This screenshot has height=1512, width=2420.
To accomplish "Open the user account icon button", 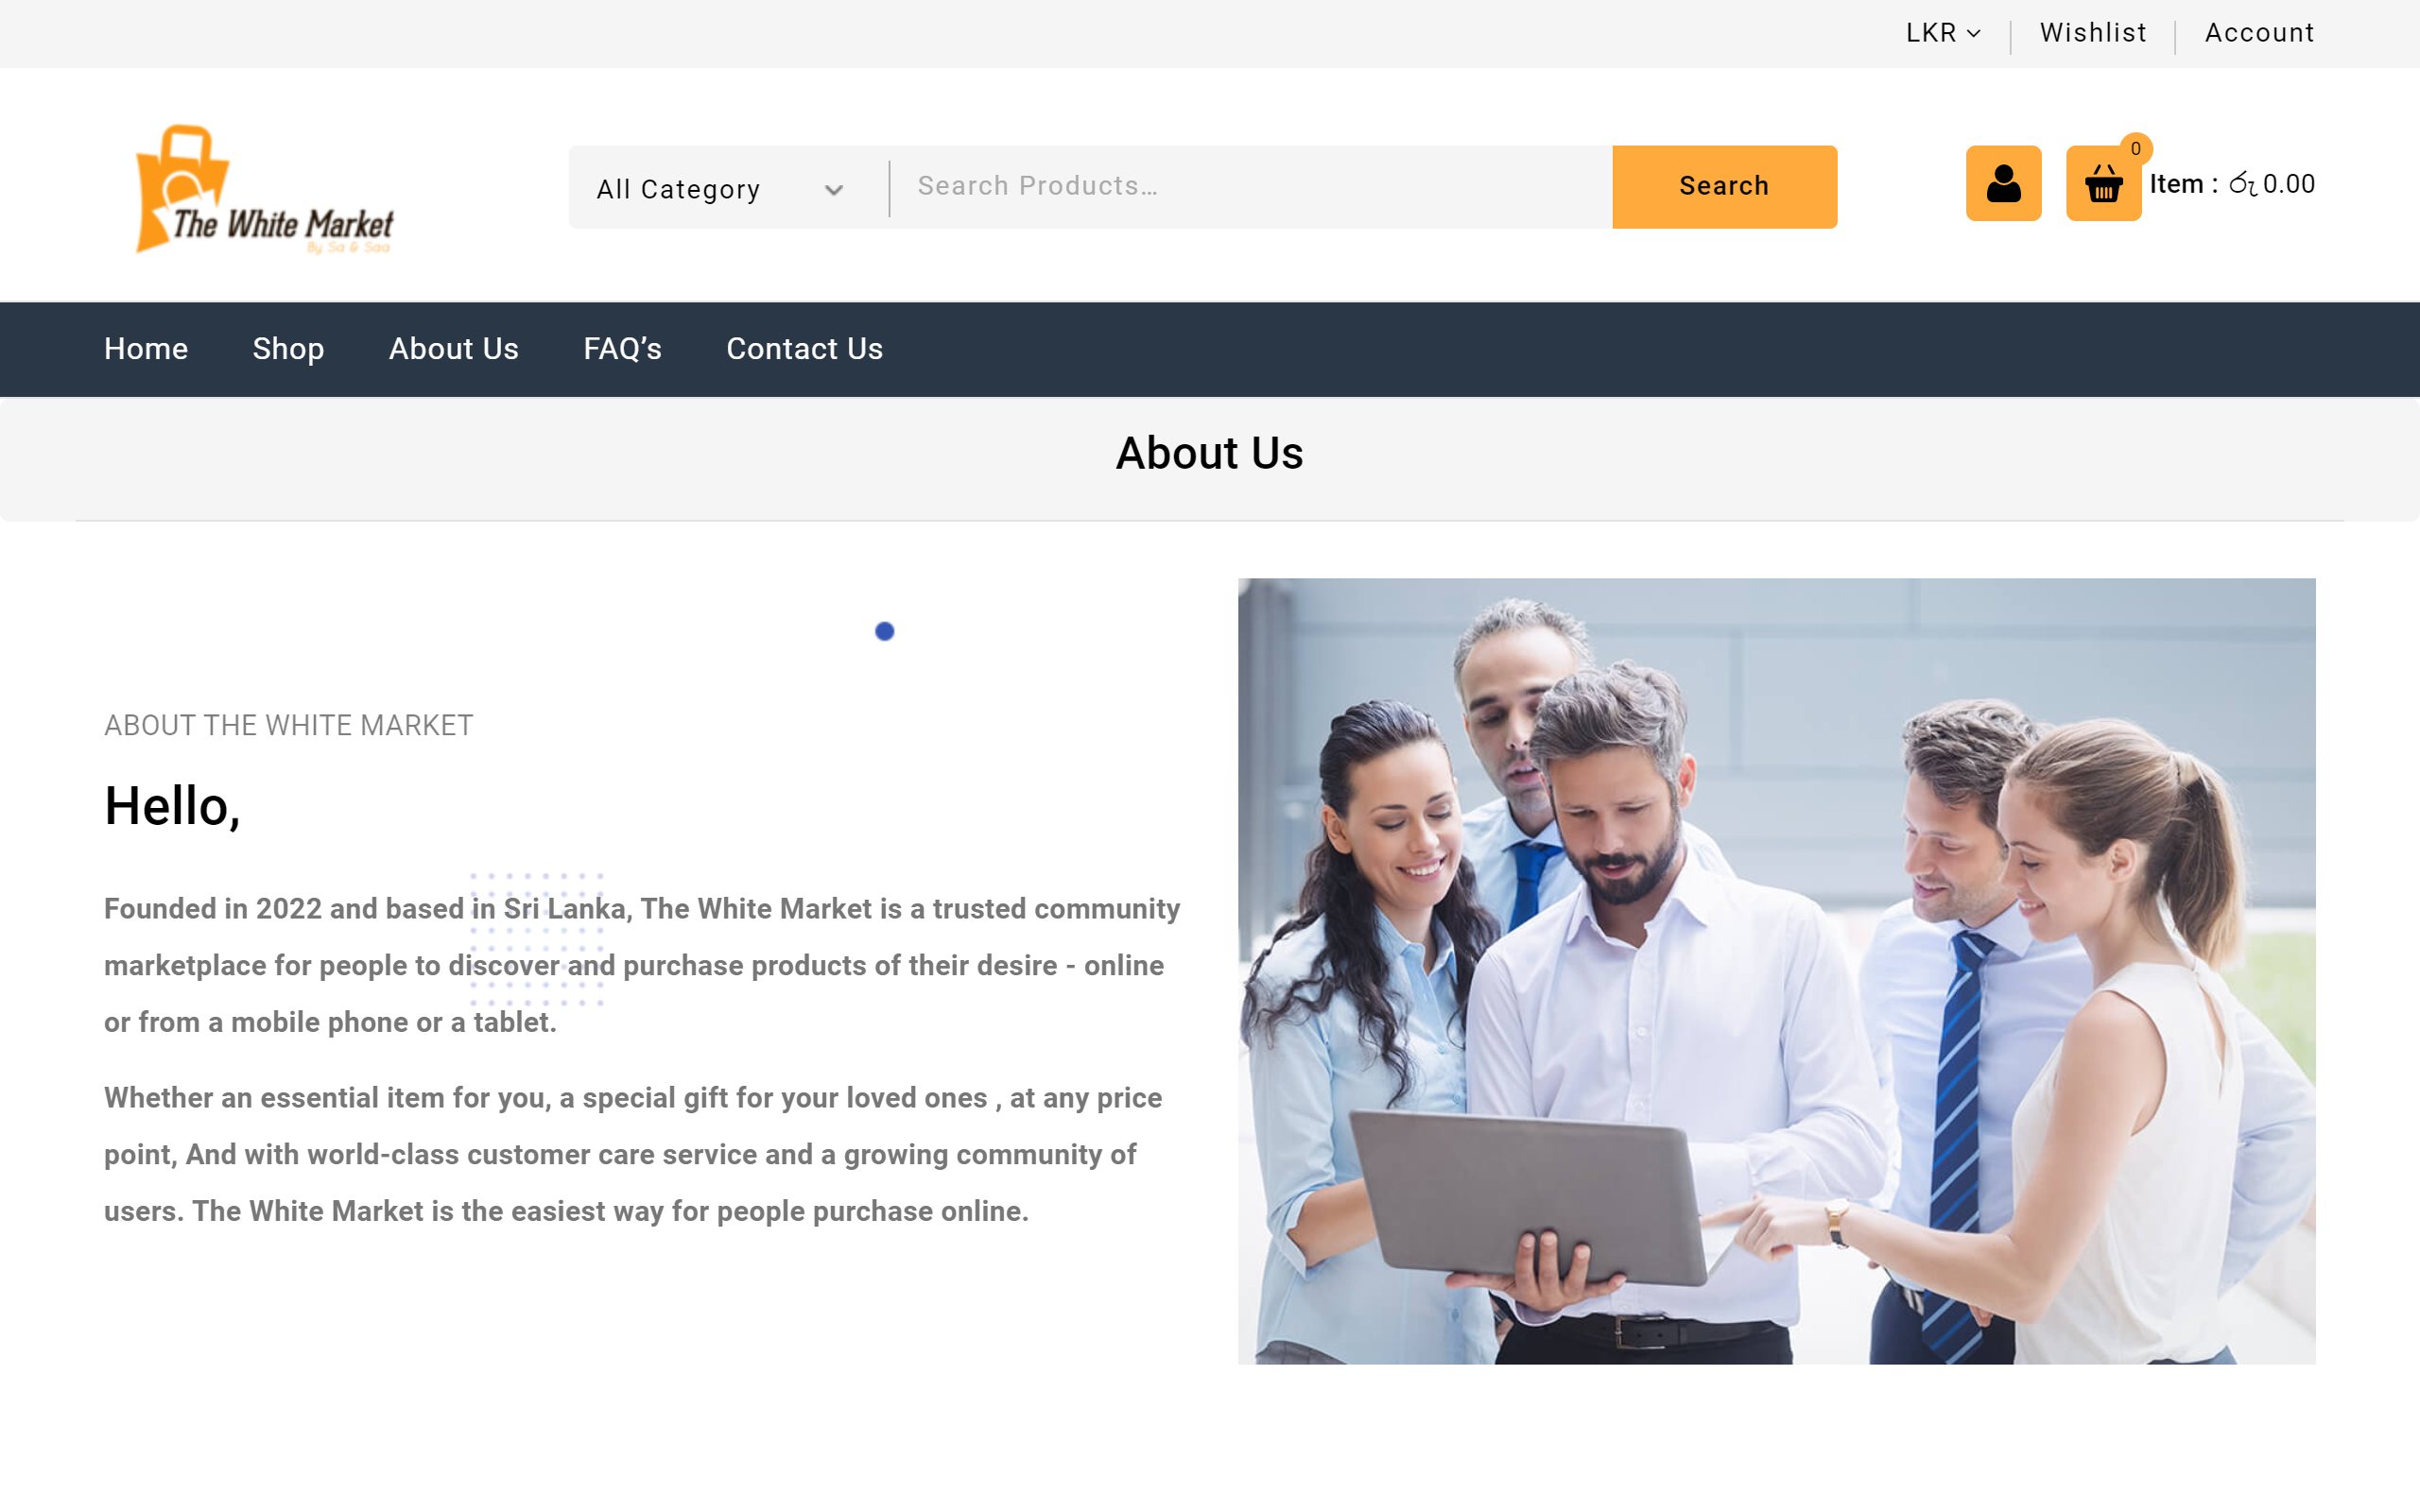I will coord(2003,184).
